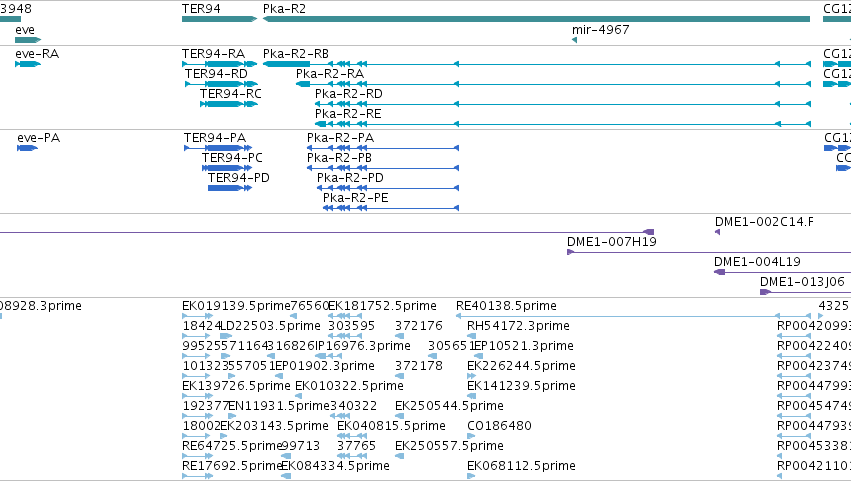Select the 340322 EST label
The image size is (851, 481).
click(353, 407)
